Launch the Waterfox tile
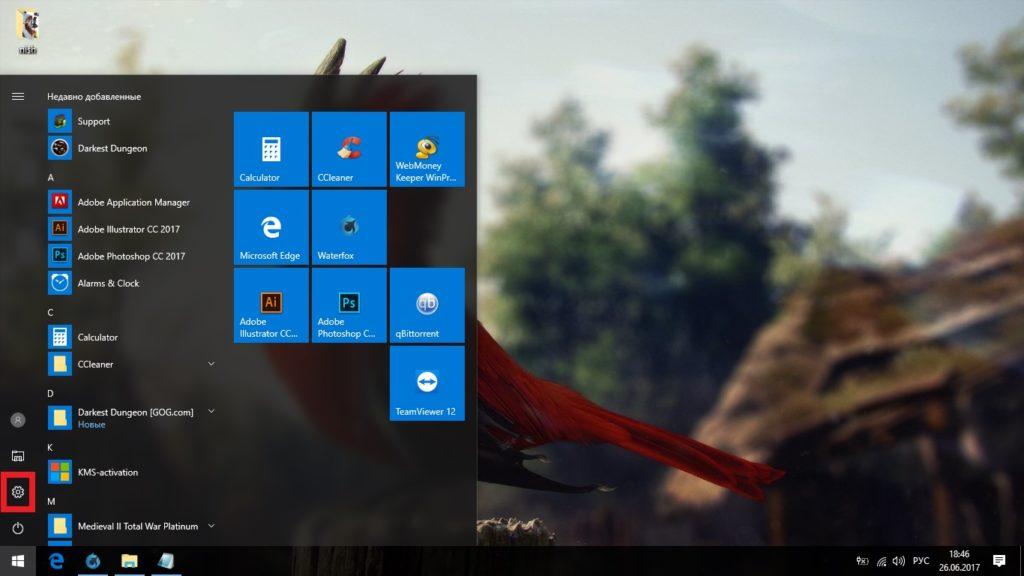Image resolution: width=1024 pixels, height=576 pixels. pos(349,227)
